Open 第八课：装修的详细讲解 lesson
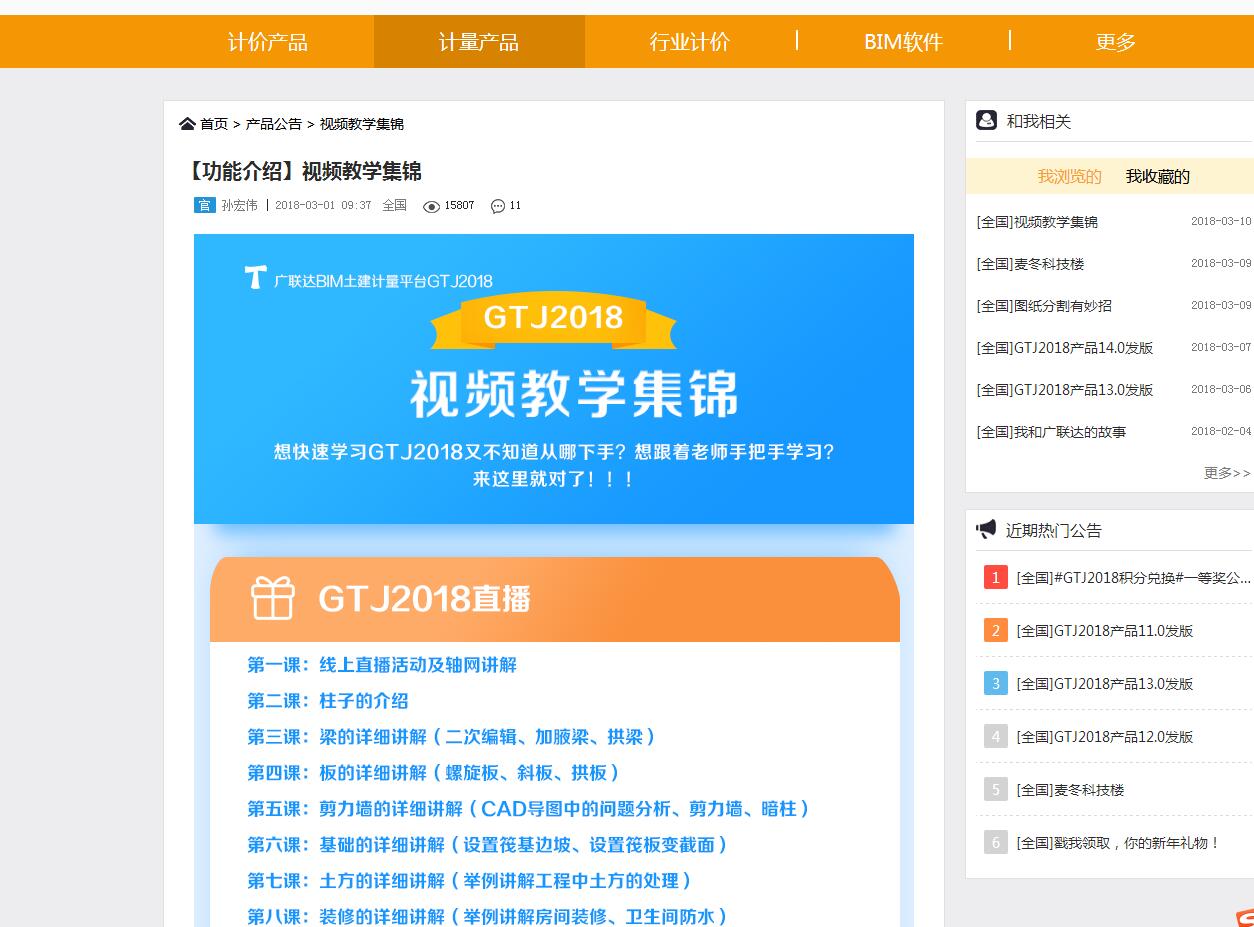The image size is (1254, 927). pos(488,917)
